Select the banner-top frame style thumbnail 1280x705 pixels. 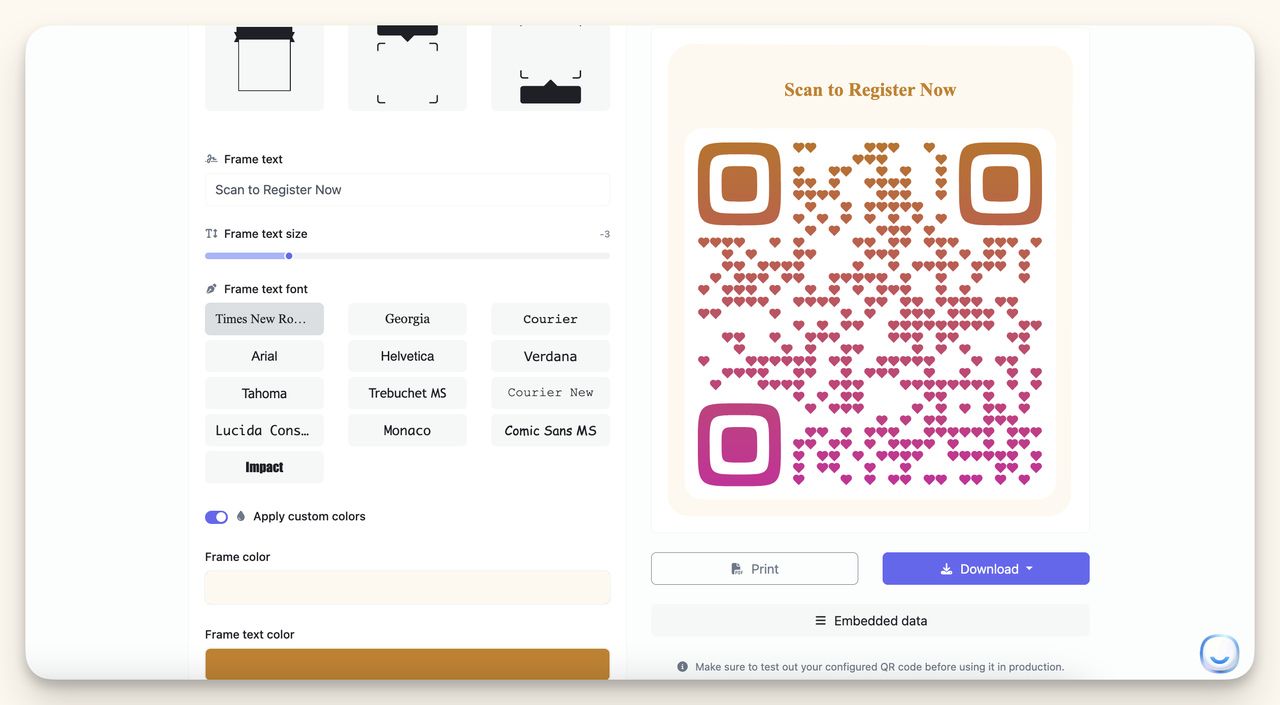pyautogui.click(x=264, y=68)
